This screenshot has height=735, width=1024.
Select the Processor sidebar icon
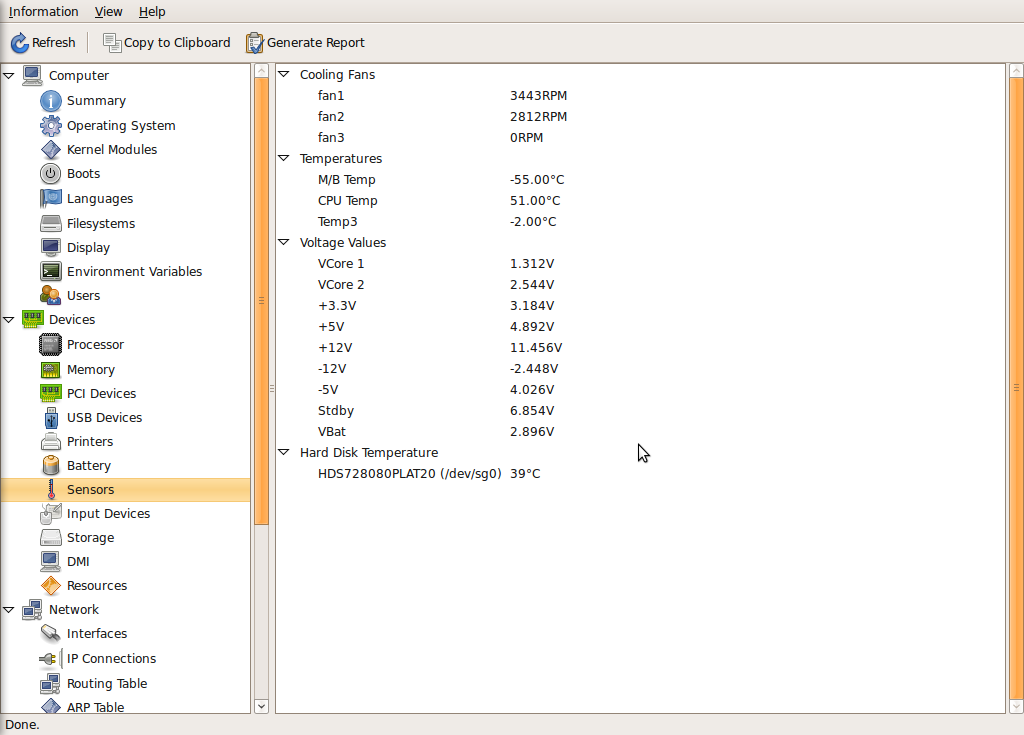[x=50, y=345]
